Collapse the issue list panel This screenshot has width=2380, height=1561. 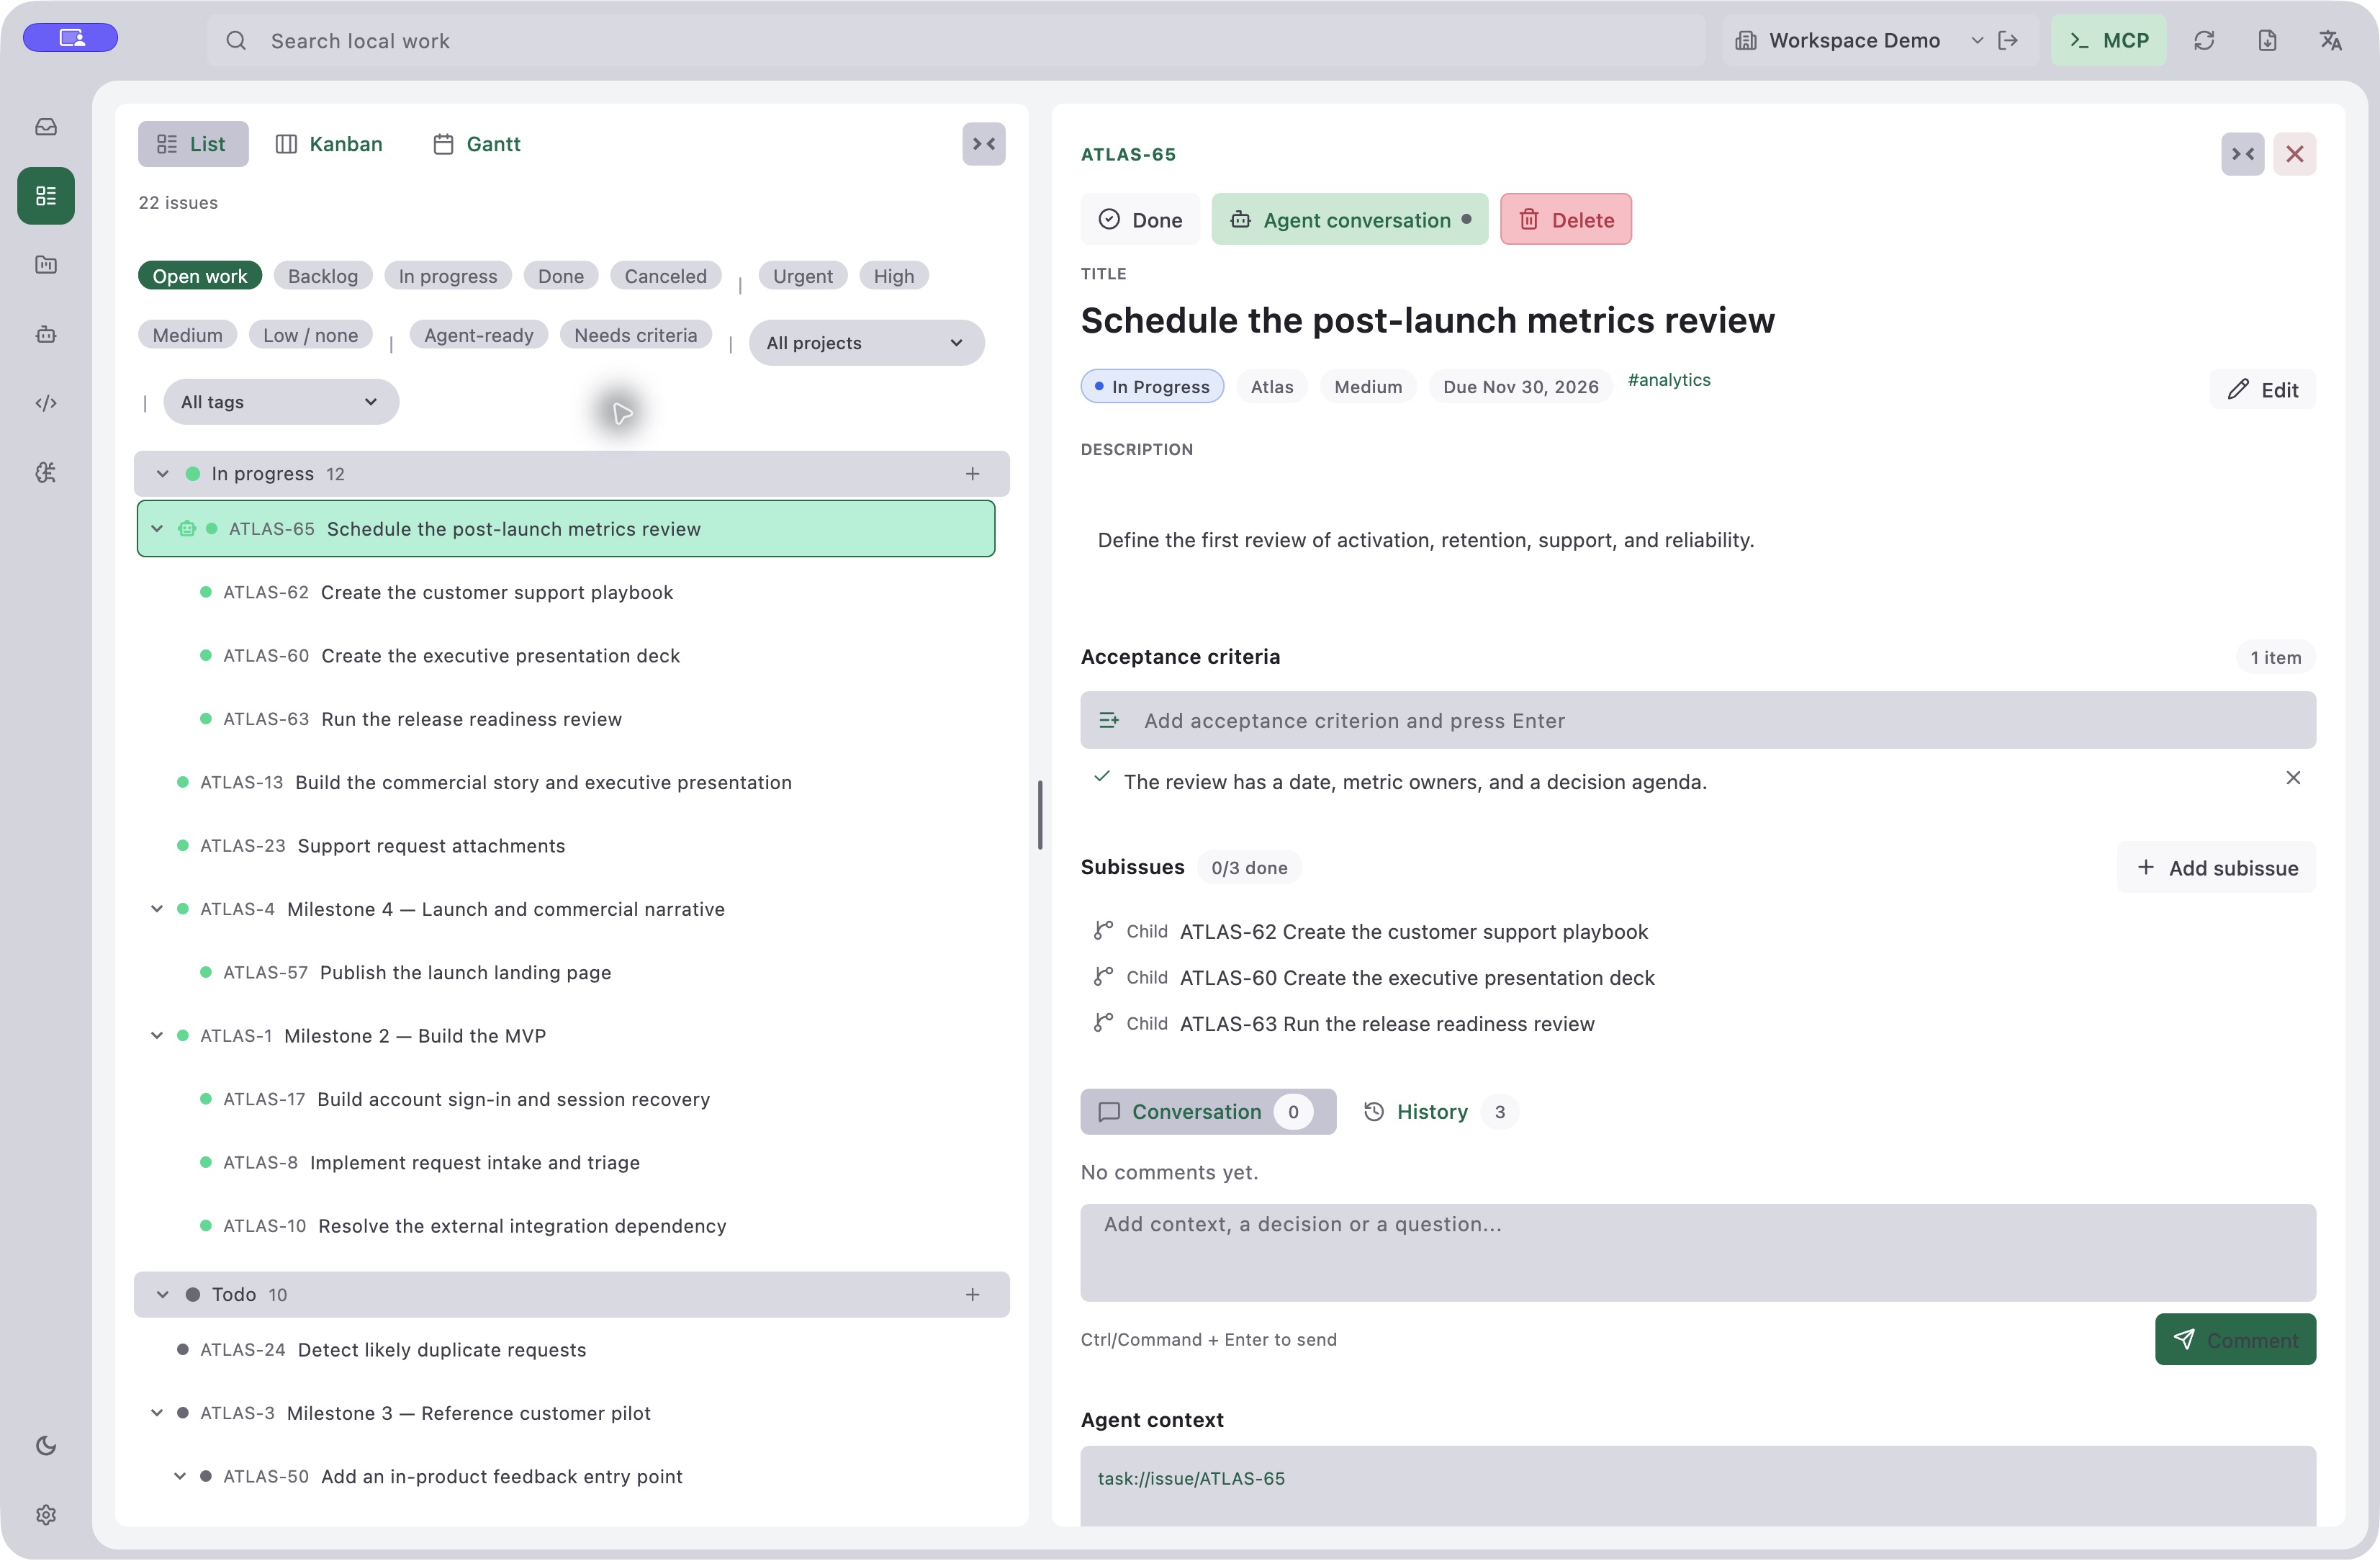[984, 144]
